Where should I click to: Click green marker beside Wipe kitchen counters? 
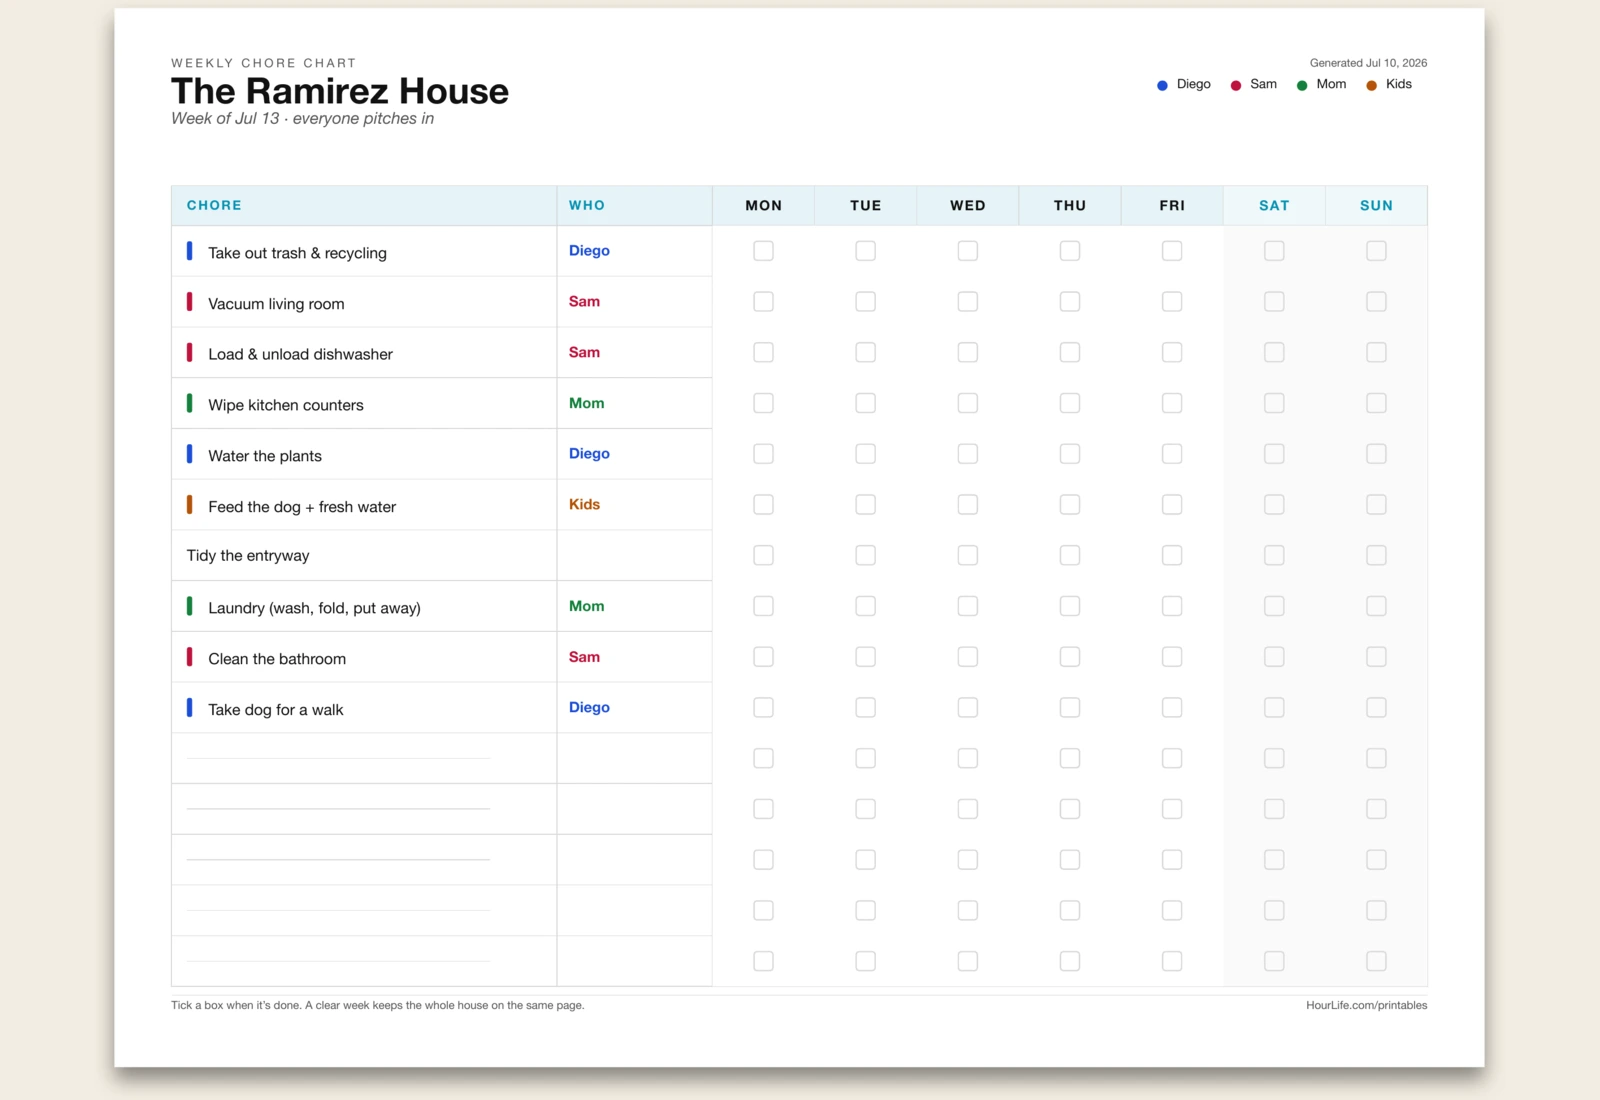point(189,403)
